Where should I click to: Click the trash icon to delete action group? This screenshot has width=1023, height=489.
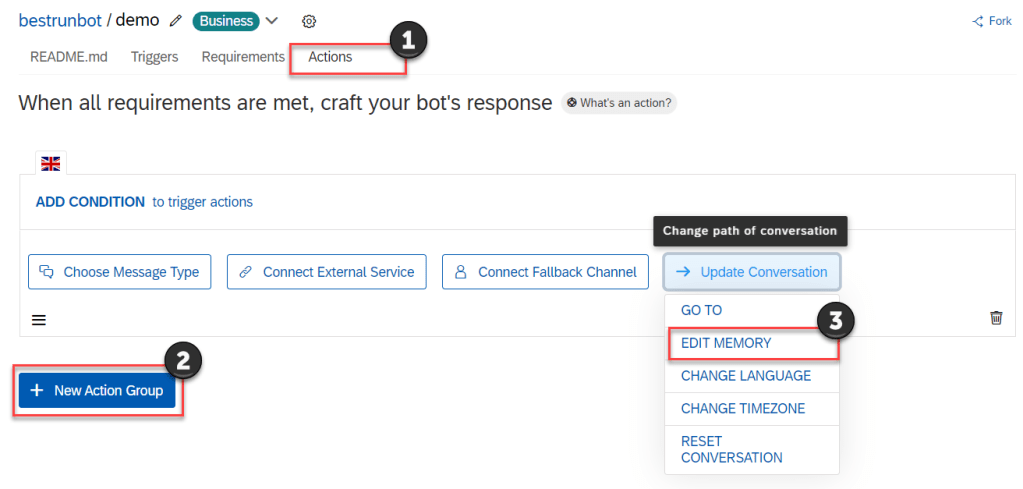click(996, 317)
